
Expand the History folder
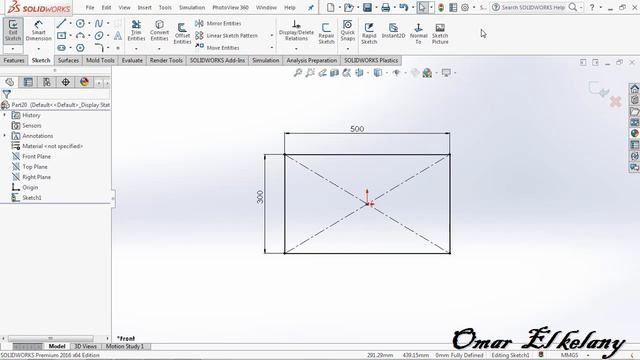[x=5, y=115]
